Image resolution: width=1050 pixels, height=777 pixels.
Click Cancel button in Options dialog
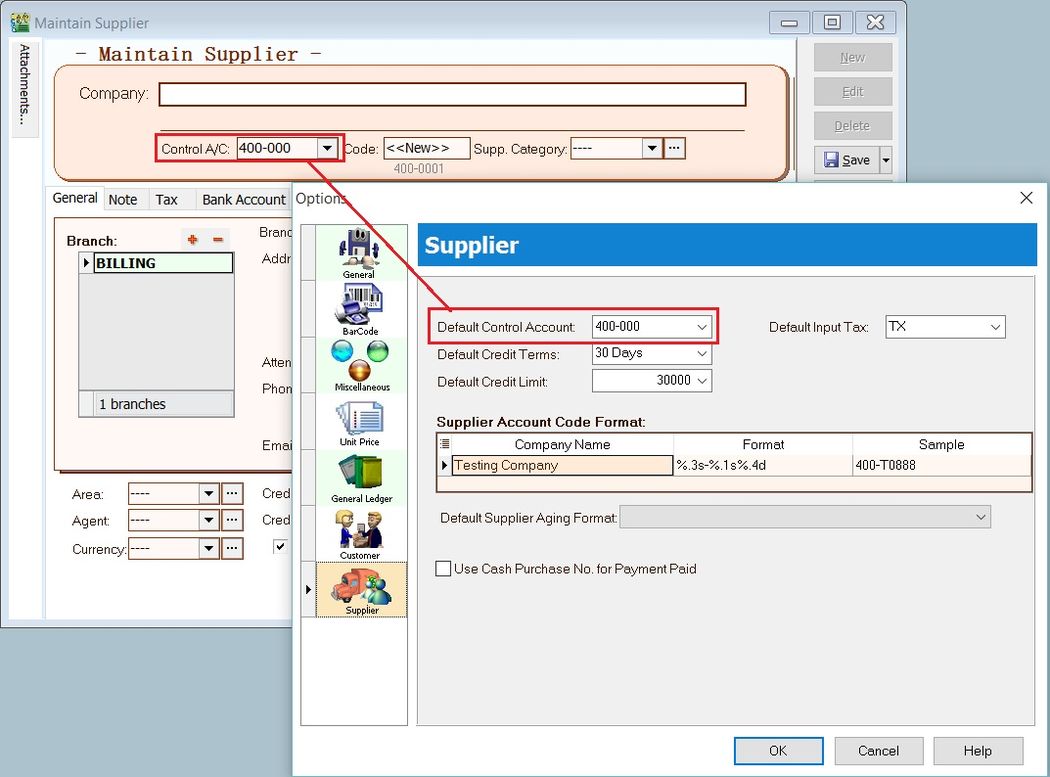tap(878, 751)
